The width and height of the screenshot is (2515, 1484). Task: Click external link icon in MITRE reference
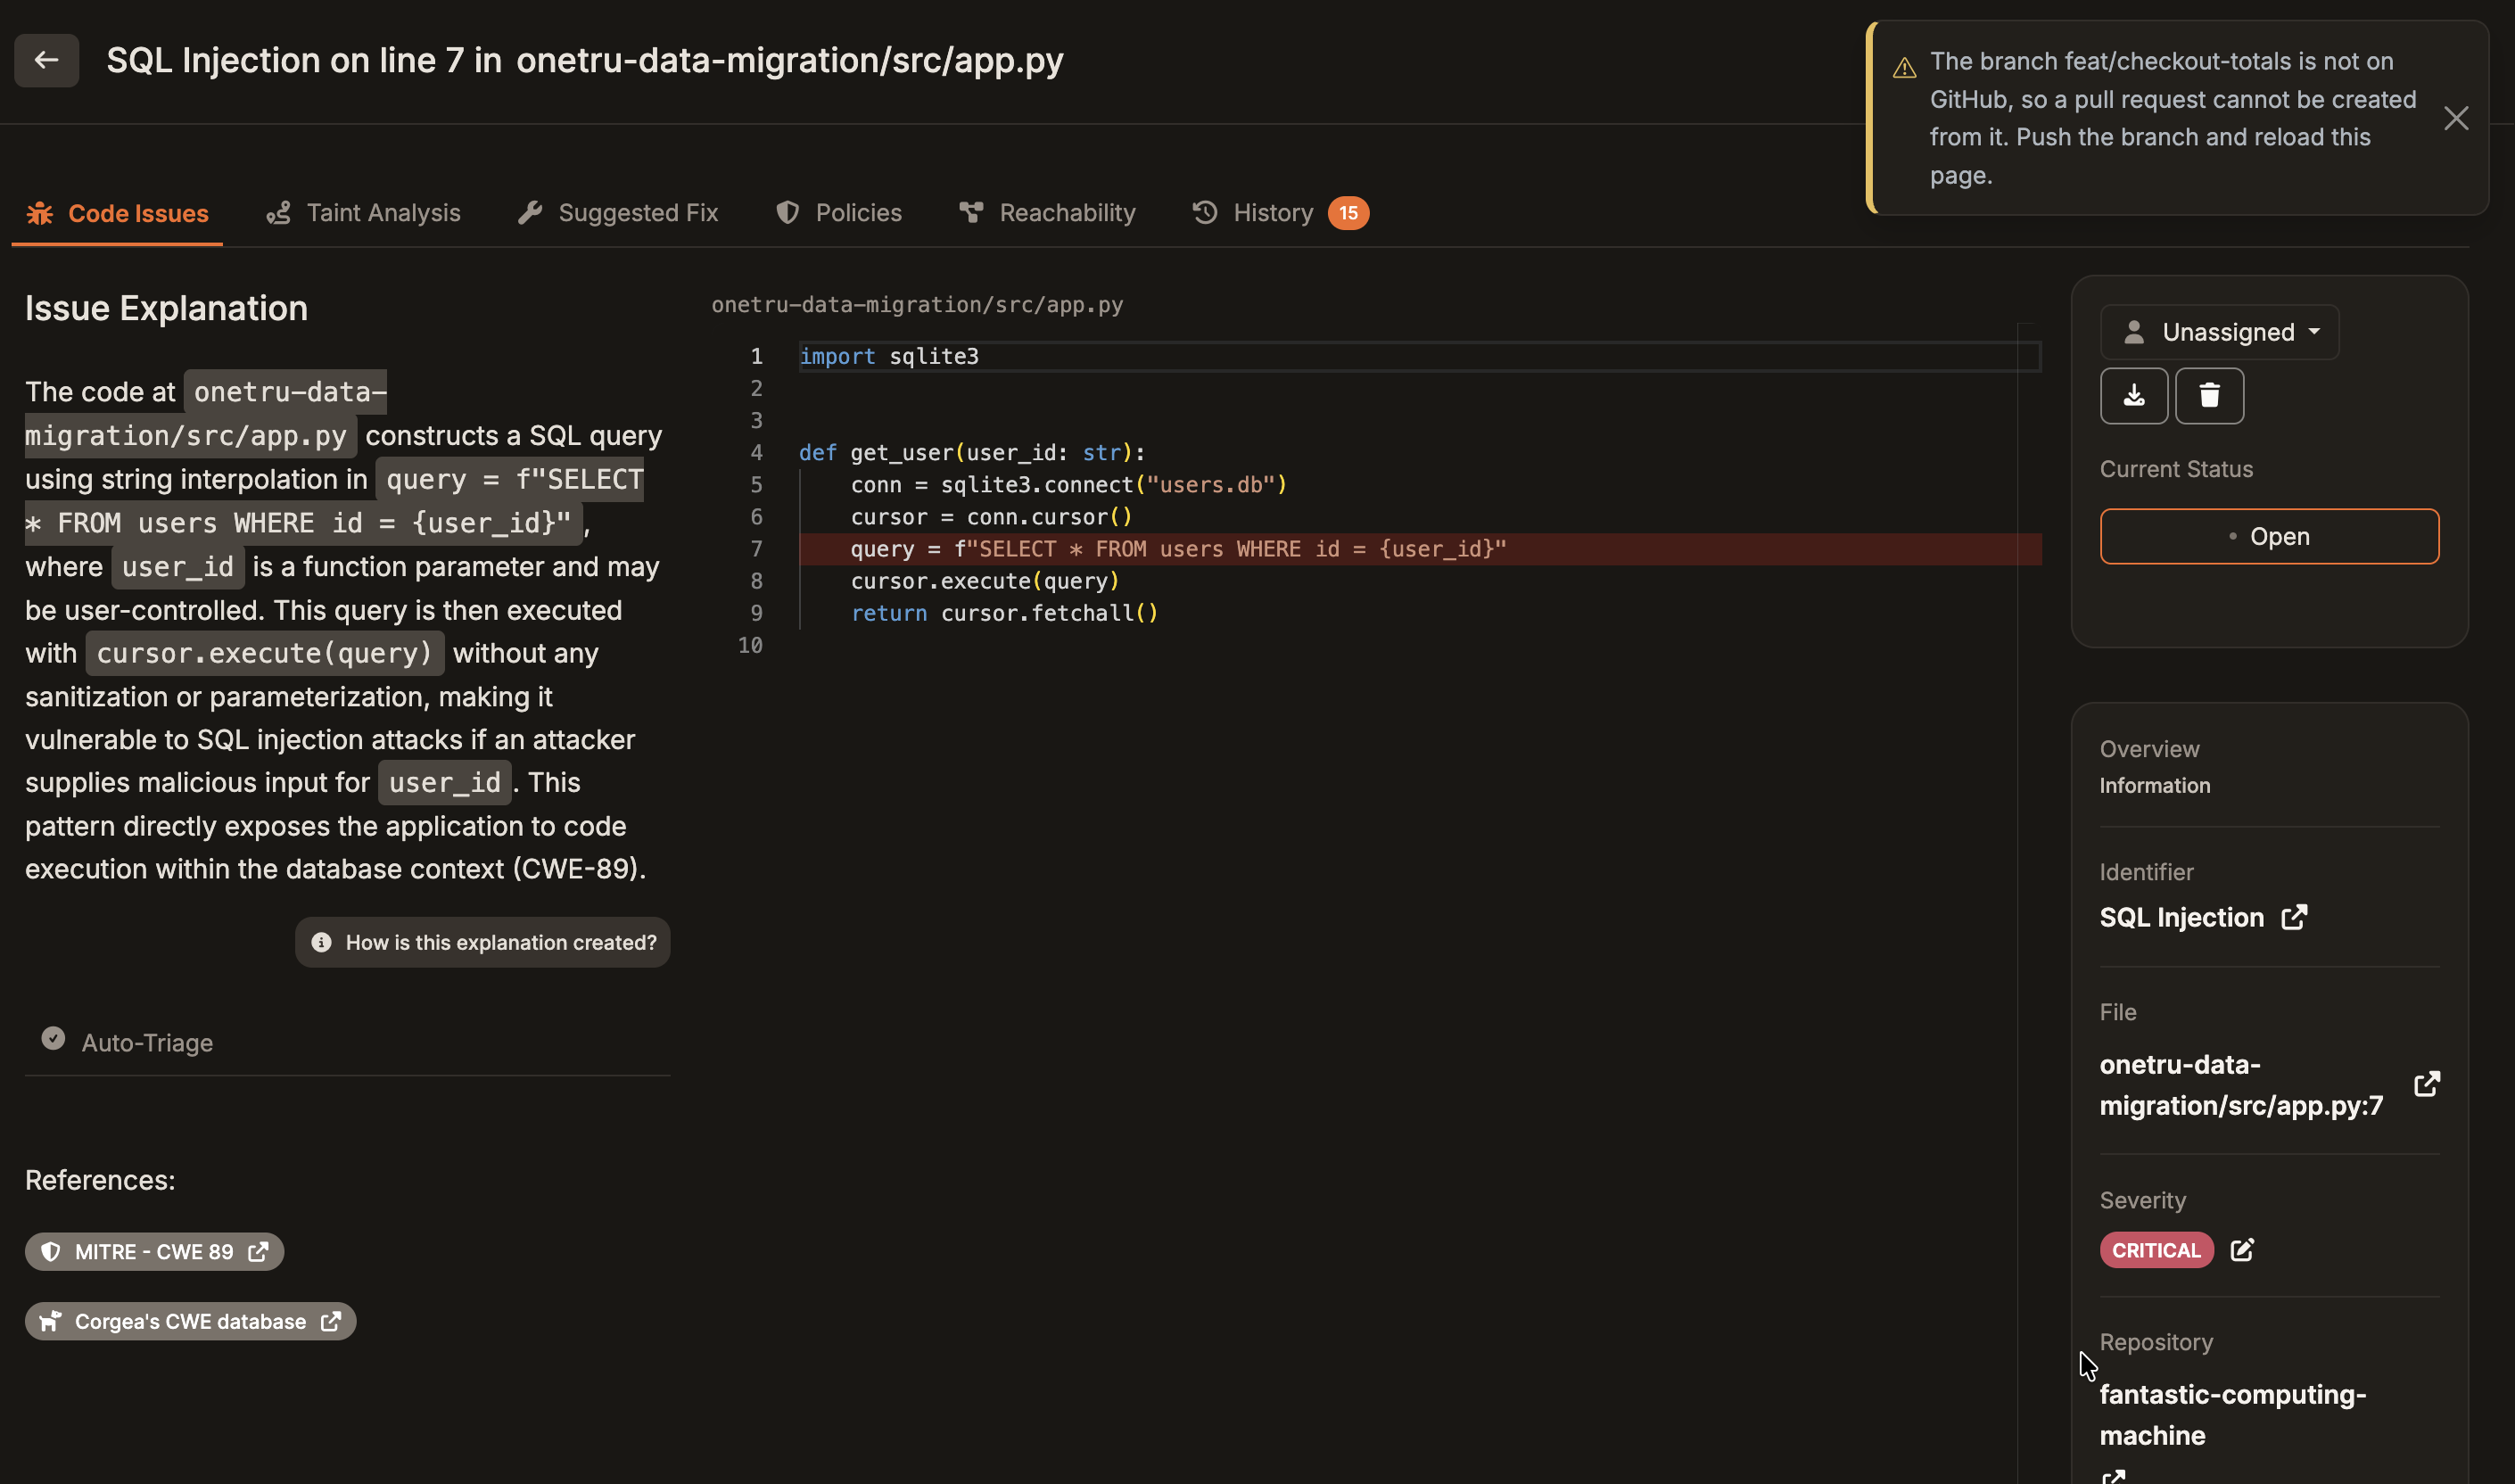[x=258, y=1252]
